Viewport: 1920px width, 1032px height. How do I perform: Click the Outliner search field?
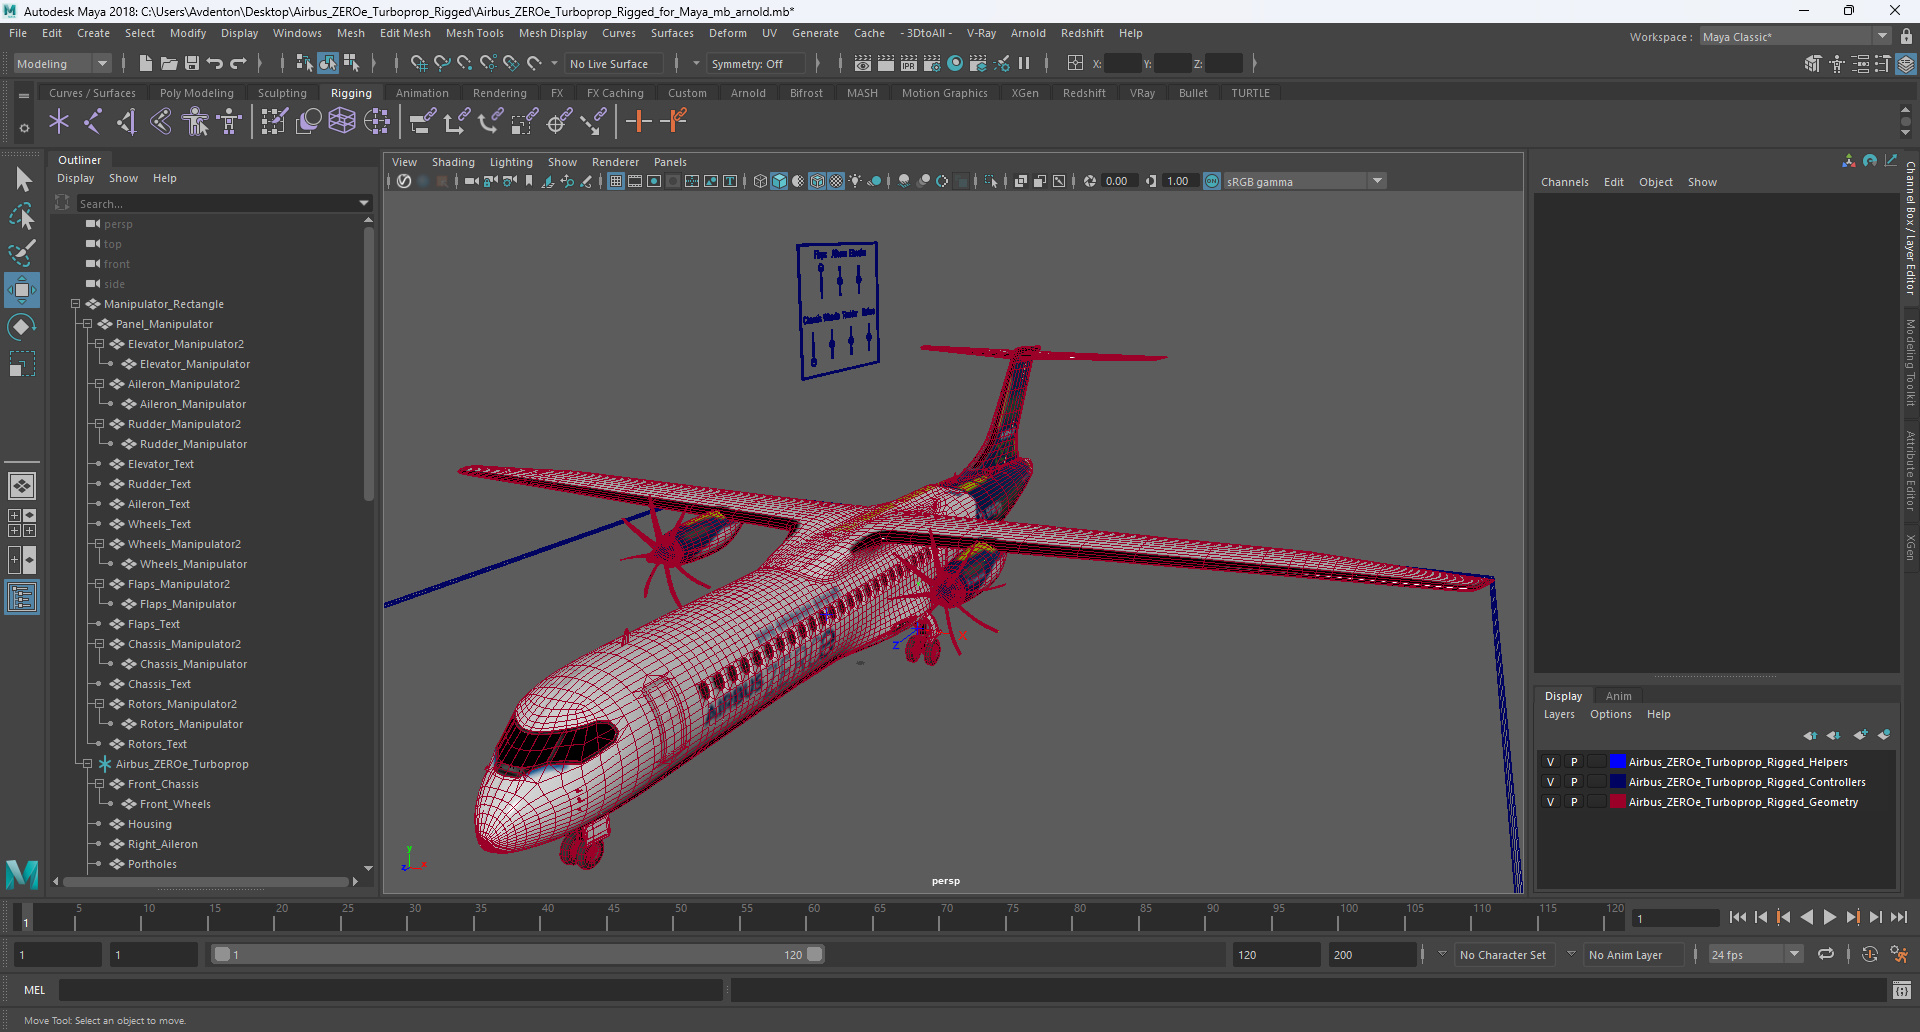[224, 203]
